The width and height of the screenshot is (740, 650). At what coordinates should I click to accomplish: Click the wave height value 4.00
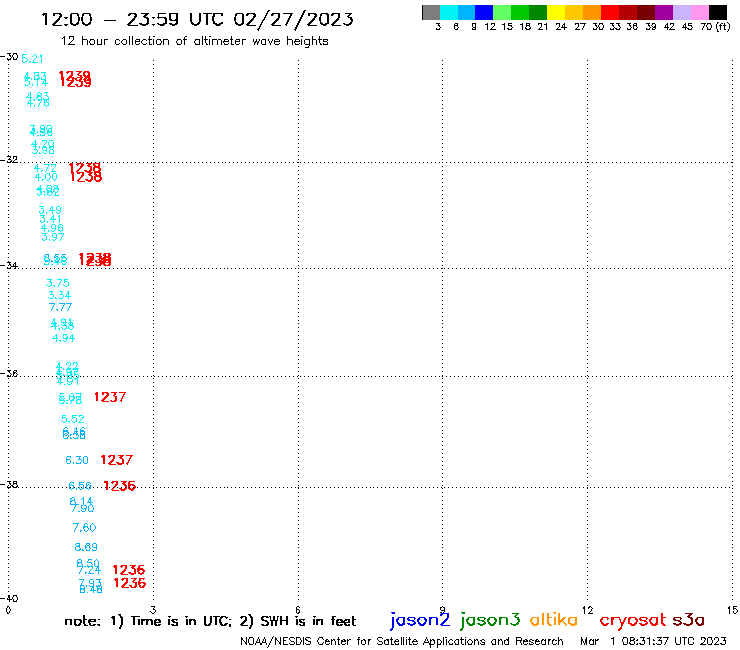coord(46,177)
